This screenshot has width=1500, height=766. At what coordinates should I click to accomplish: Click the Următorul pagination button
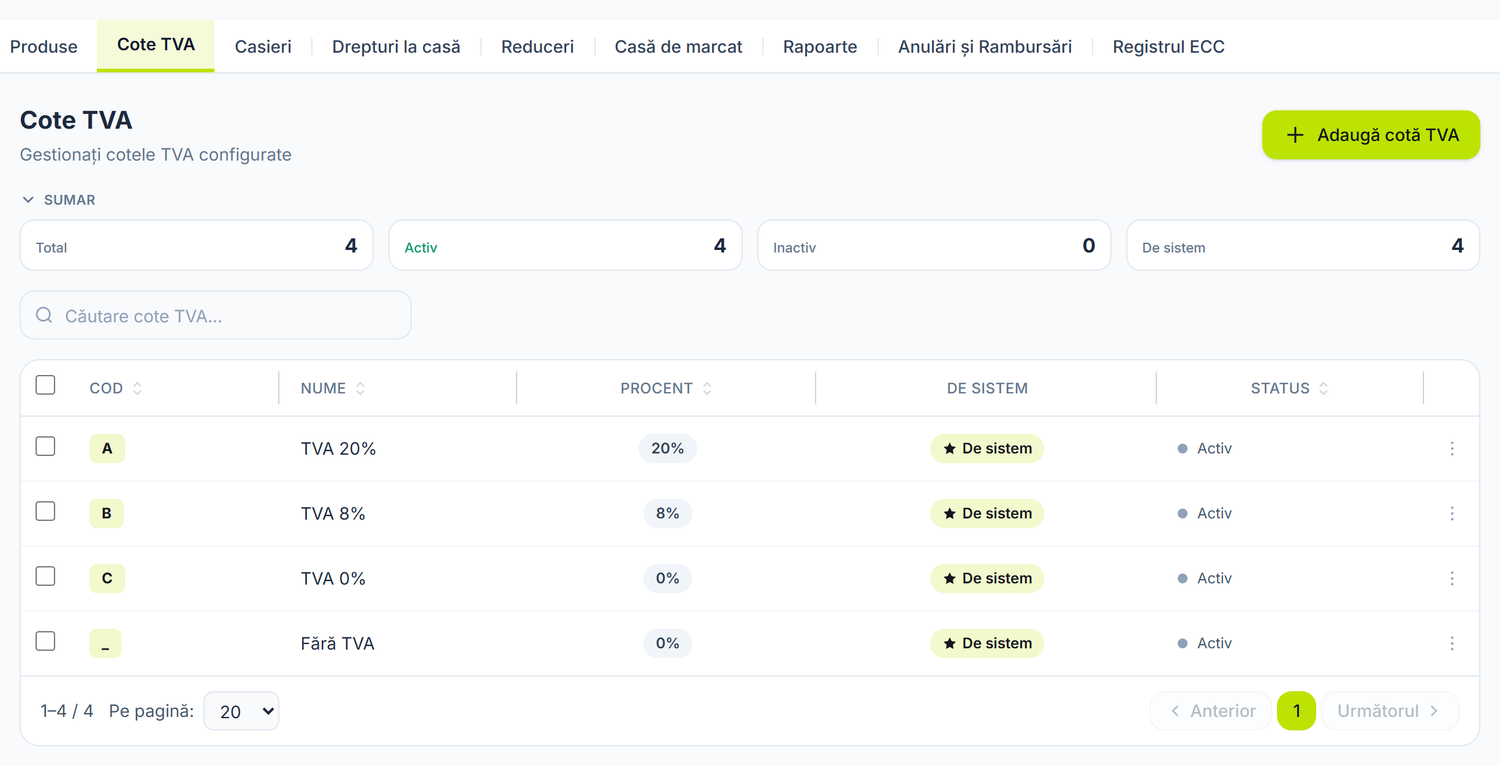pyautogui.click(x=1390, y=711)
